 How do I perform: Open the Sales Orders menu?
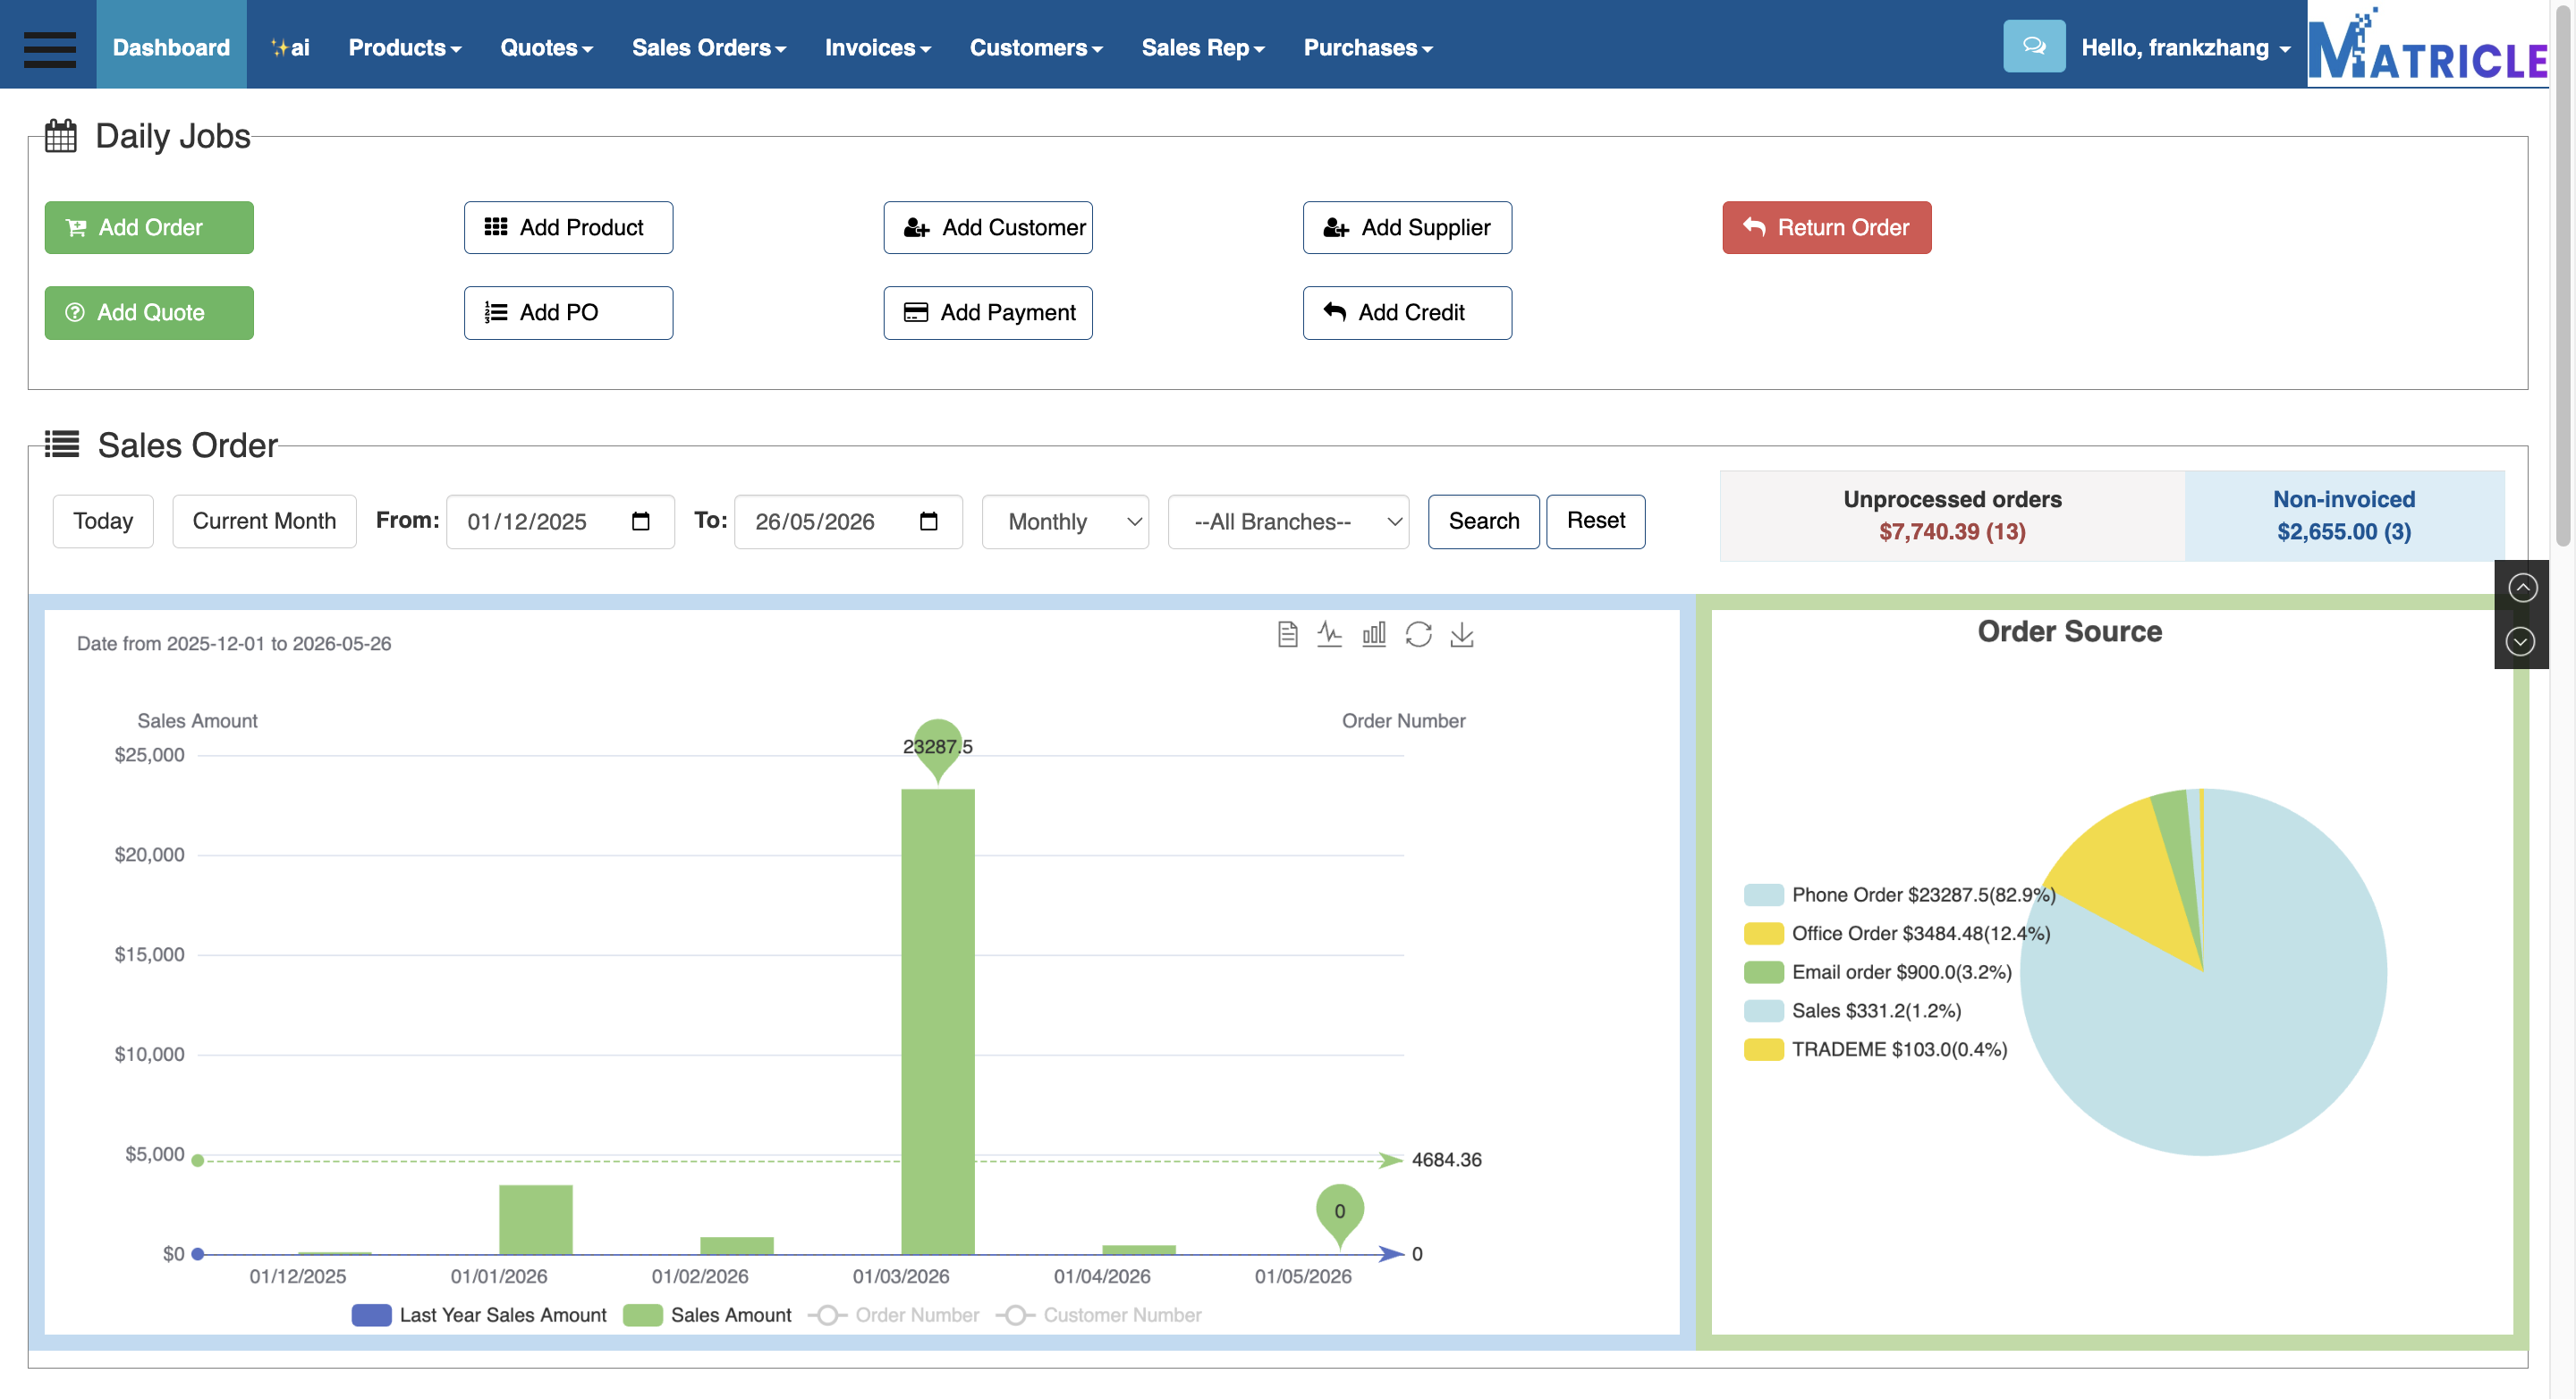(x=708, y=47)
